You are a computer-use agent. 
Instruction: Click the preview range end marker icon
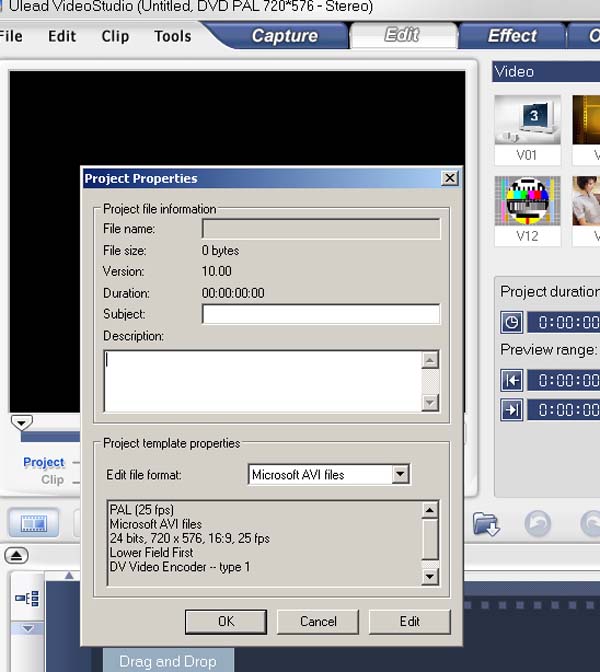511,410
